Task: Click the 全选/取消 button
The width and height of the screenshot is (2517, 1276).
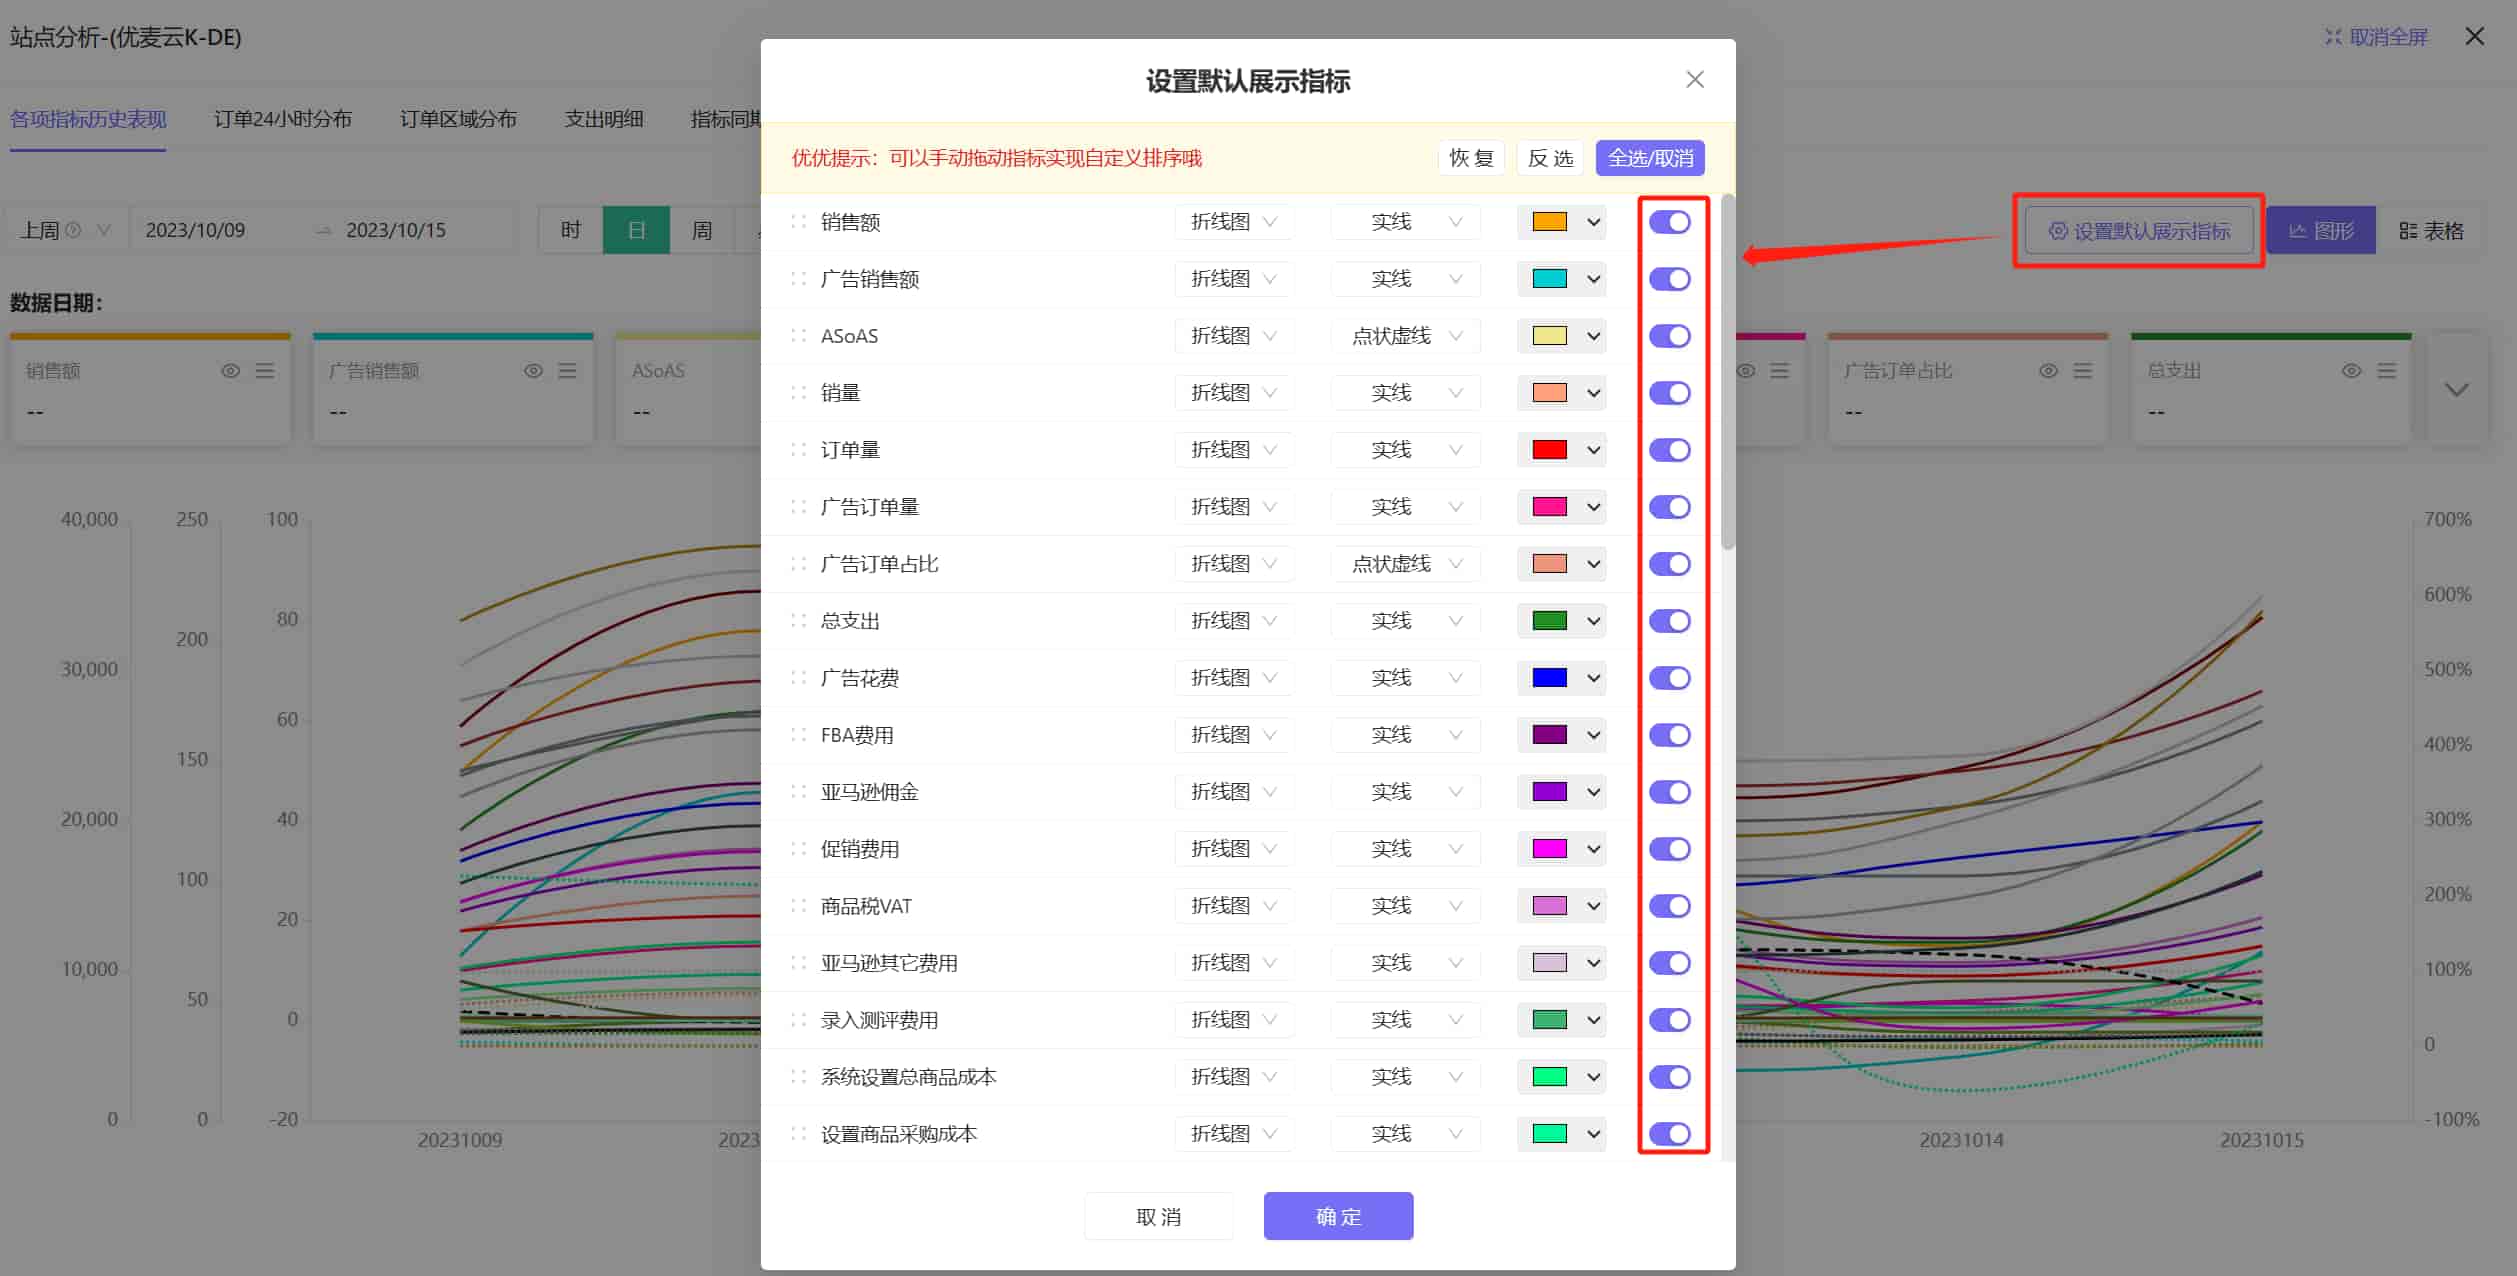Action: (1650, 158)
